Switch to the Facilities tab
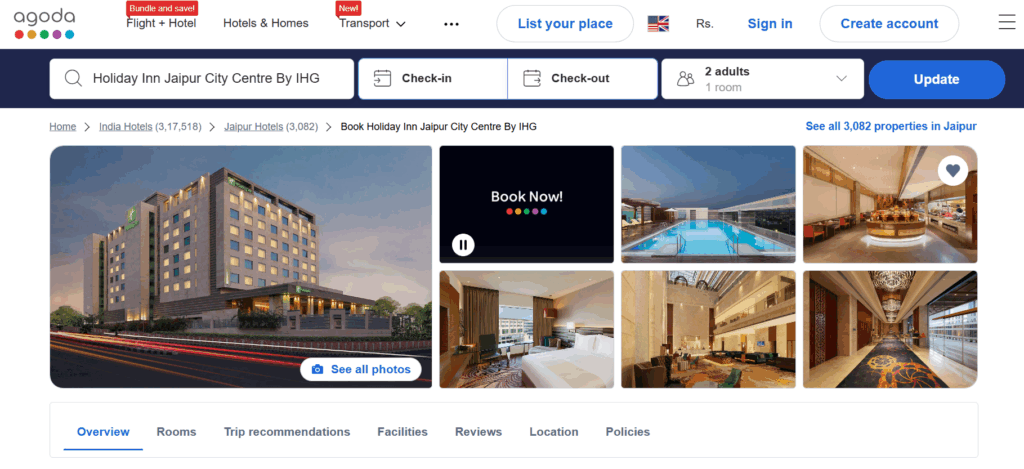The width and height of the screenshot is (1024, 469). point(402,432)
